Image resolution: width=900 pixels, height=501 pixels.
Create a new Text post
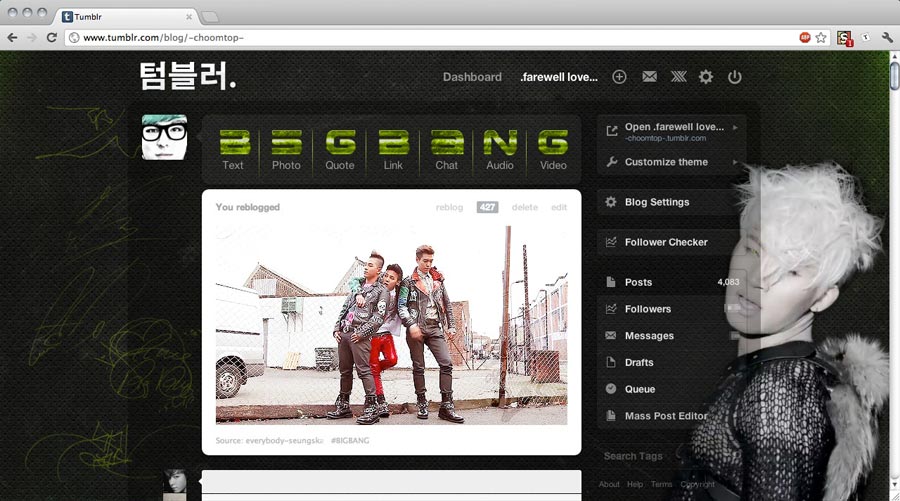tap(233, 150)
